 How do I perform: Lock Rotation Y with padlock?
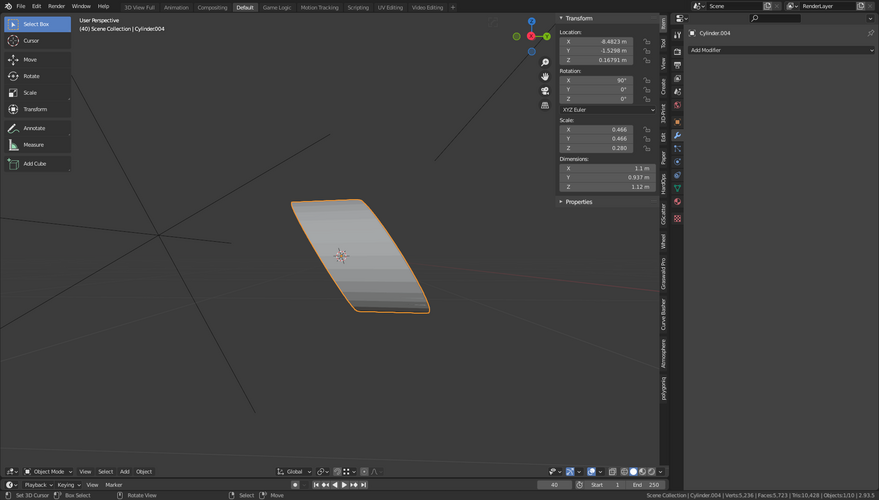point(646,90)
